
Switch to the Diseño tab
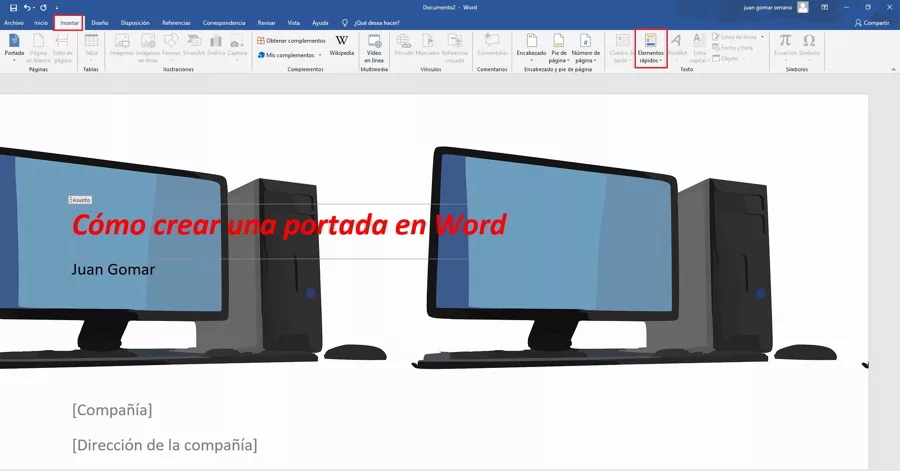coord(100,23)
